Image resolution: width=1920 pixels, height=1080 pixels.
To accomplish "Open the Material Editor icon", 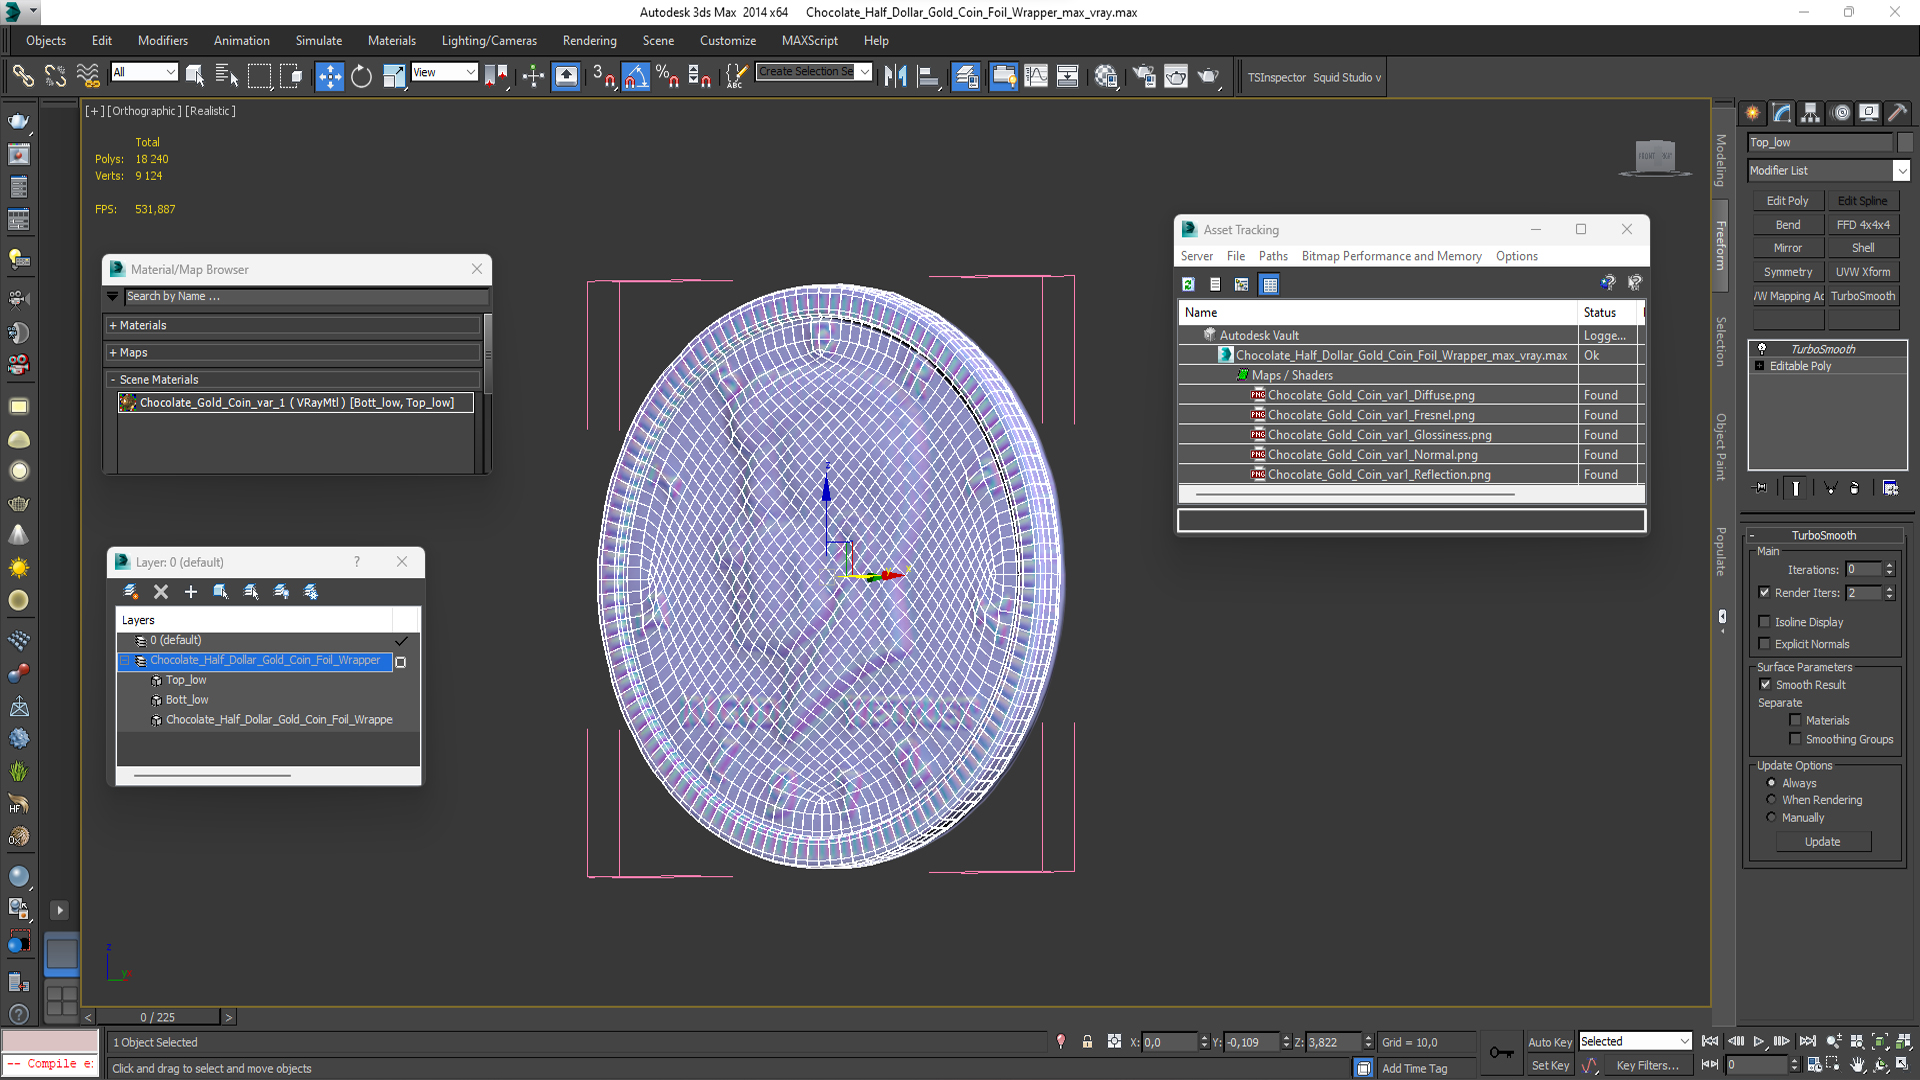I will [x=1105, y=76].
